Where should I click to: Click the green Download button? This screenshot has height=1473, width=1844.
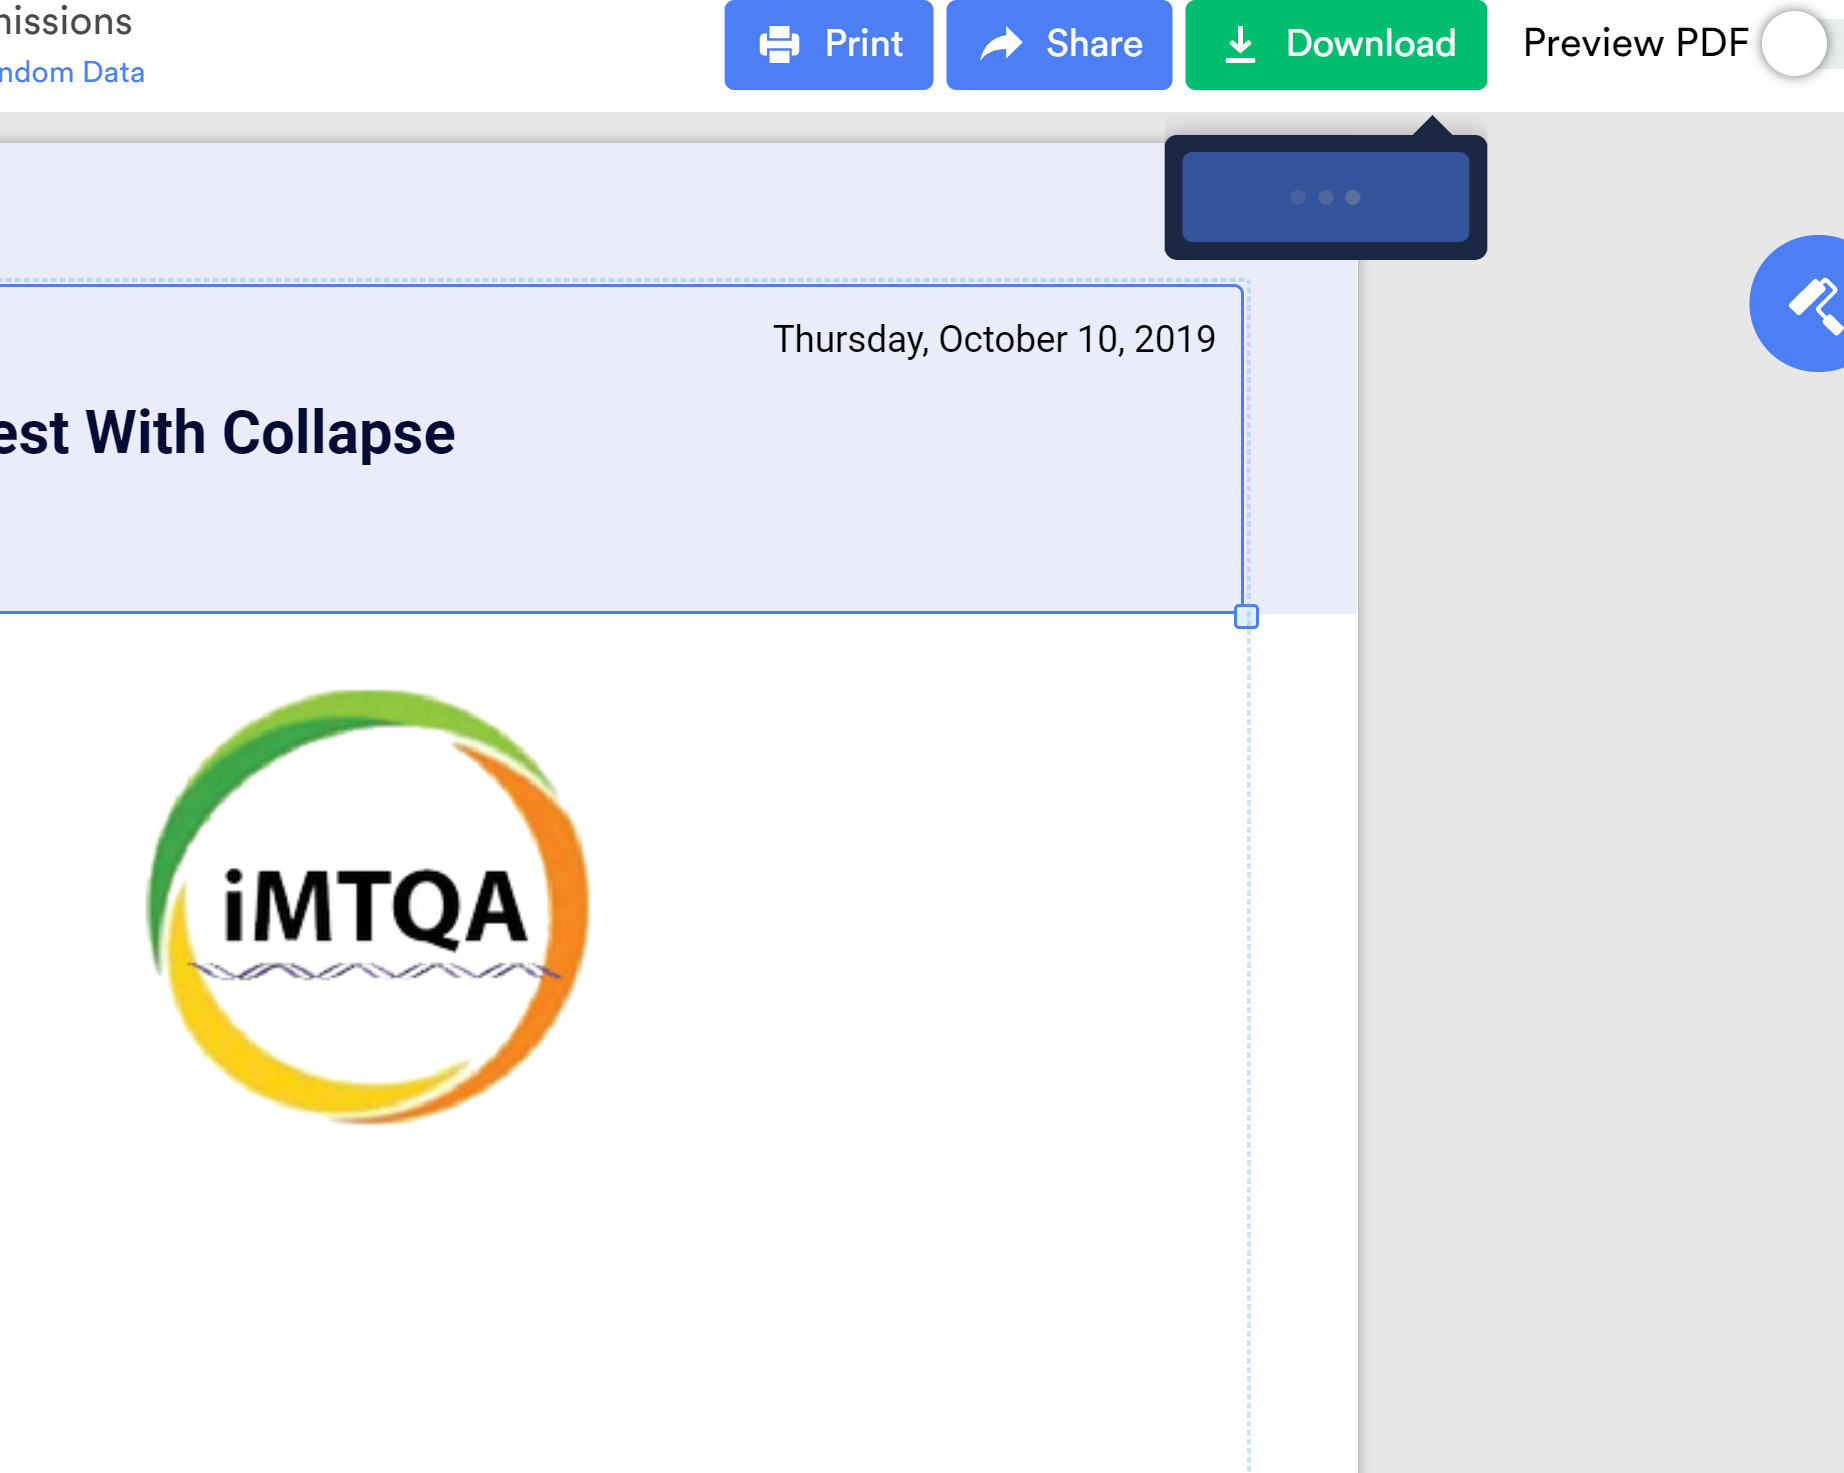1336,44
